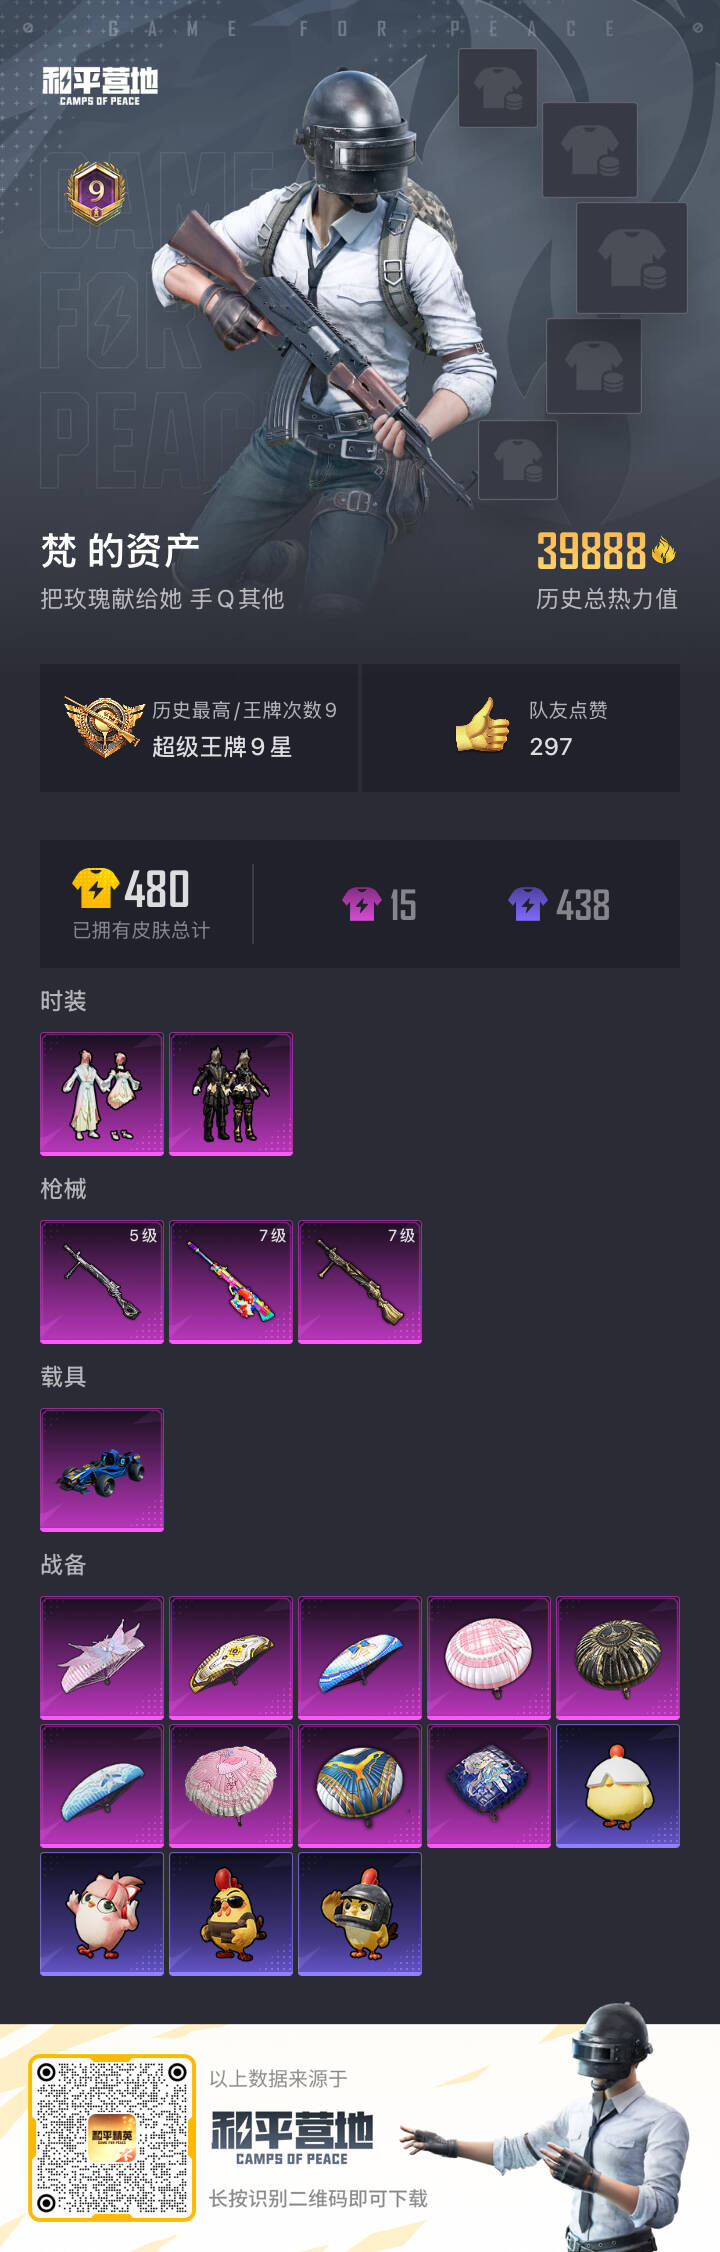720x2252 pixels.
Task: Select the pink shirt icon showing 15
Action: tap(362, 904)
